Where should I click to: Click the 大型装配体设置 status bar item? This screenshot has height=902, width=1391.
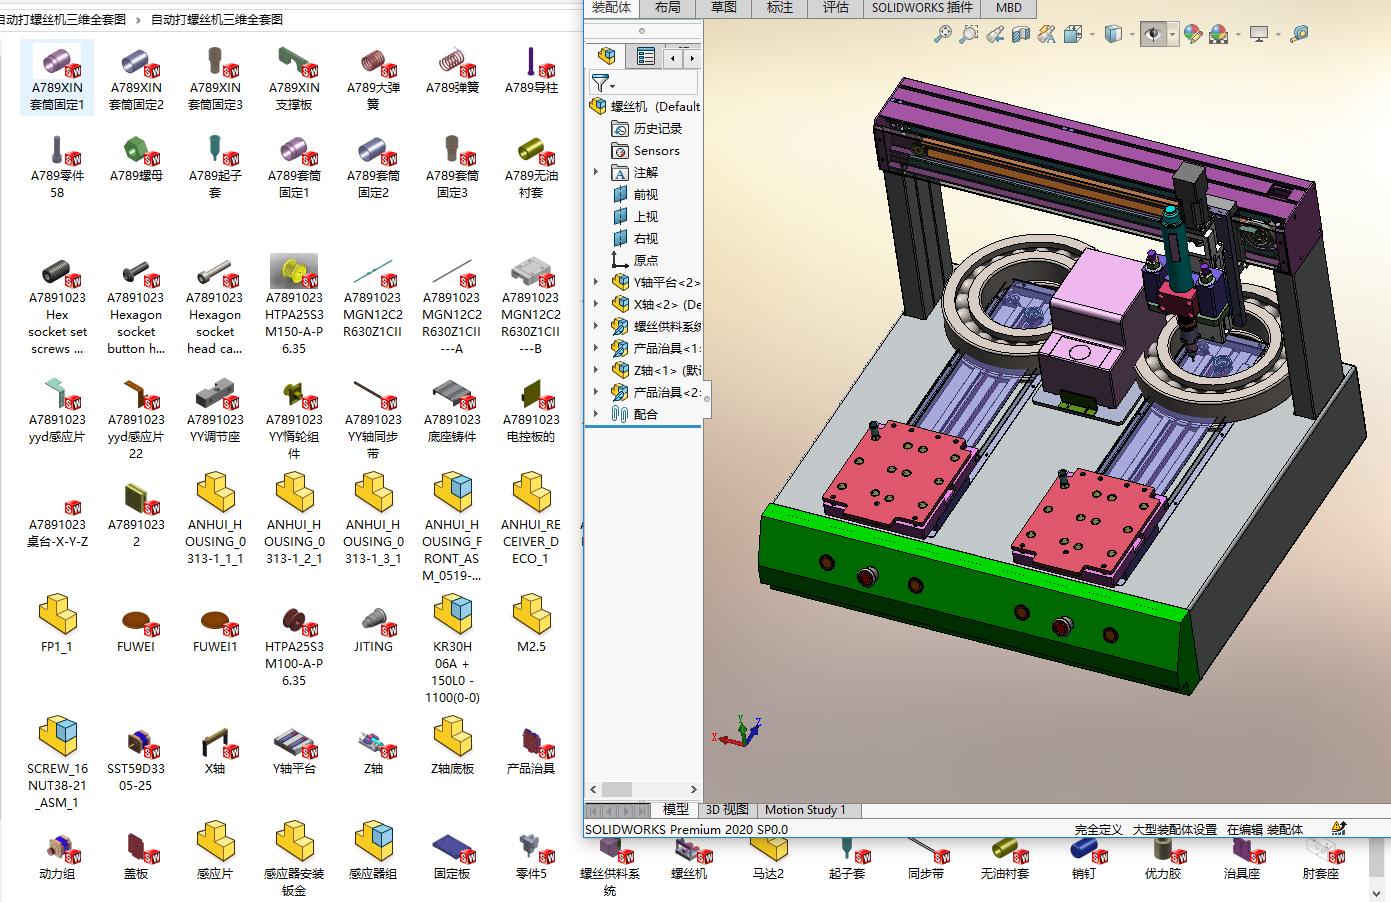[x=1174, y=830]
